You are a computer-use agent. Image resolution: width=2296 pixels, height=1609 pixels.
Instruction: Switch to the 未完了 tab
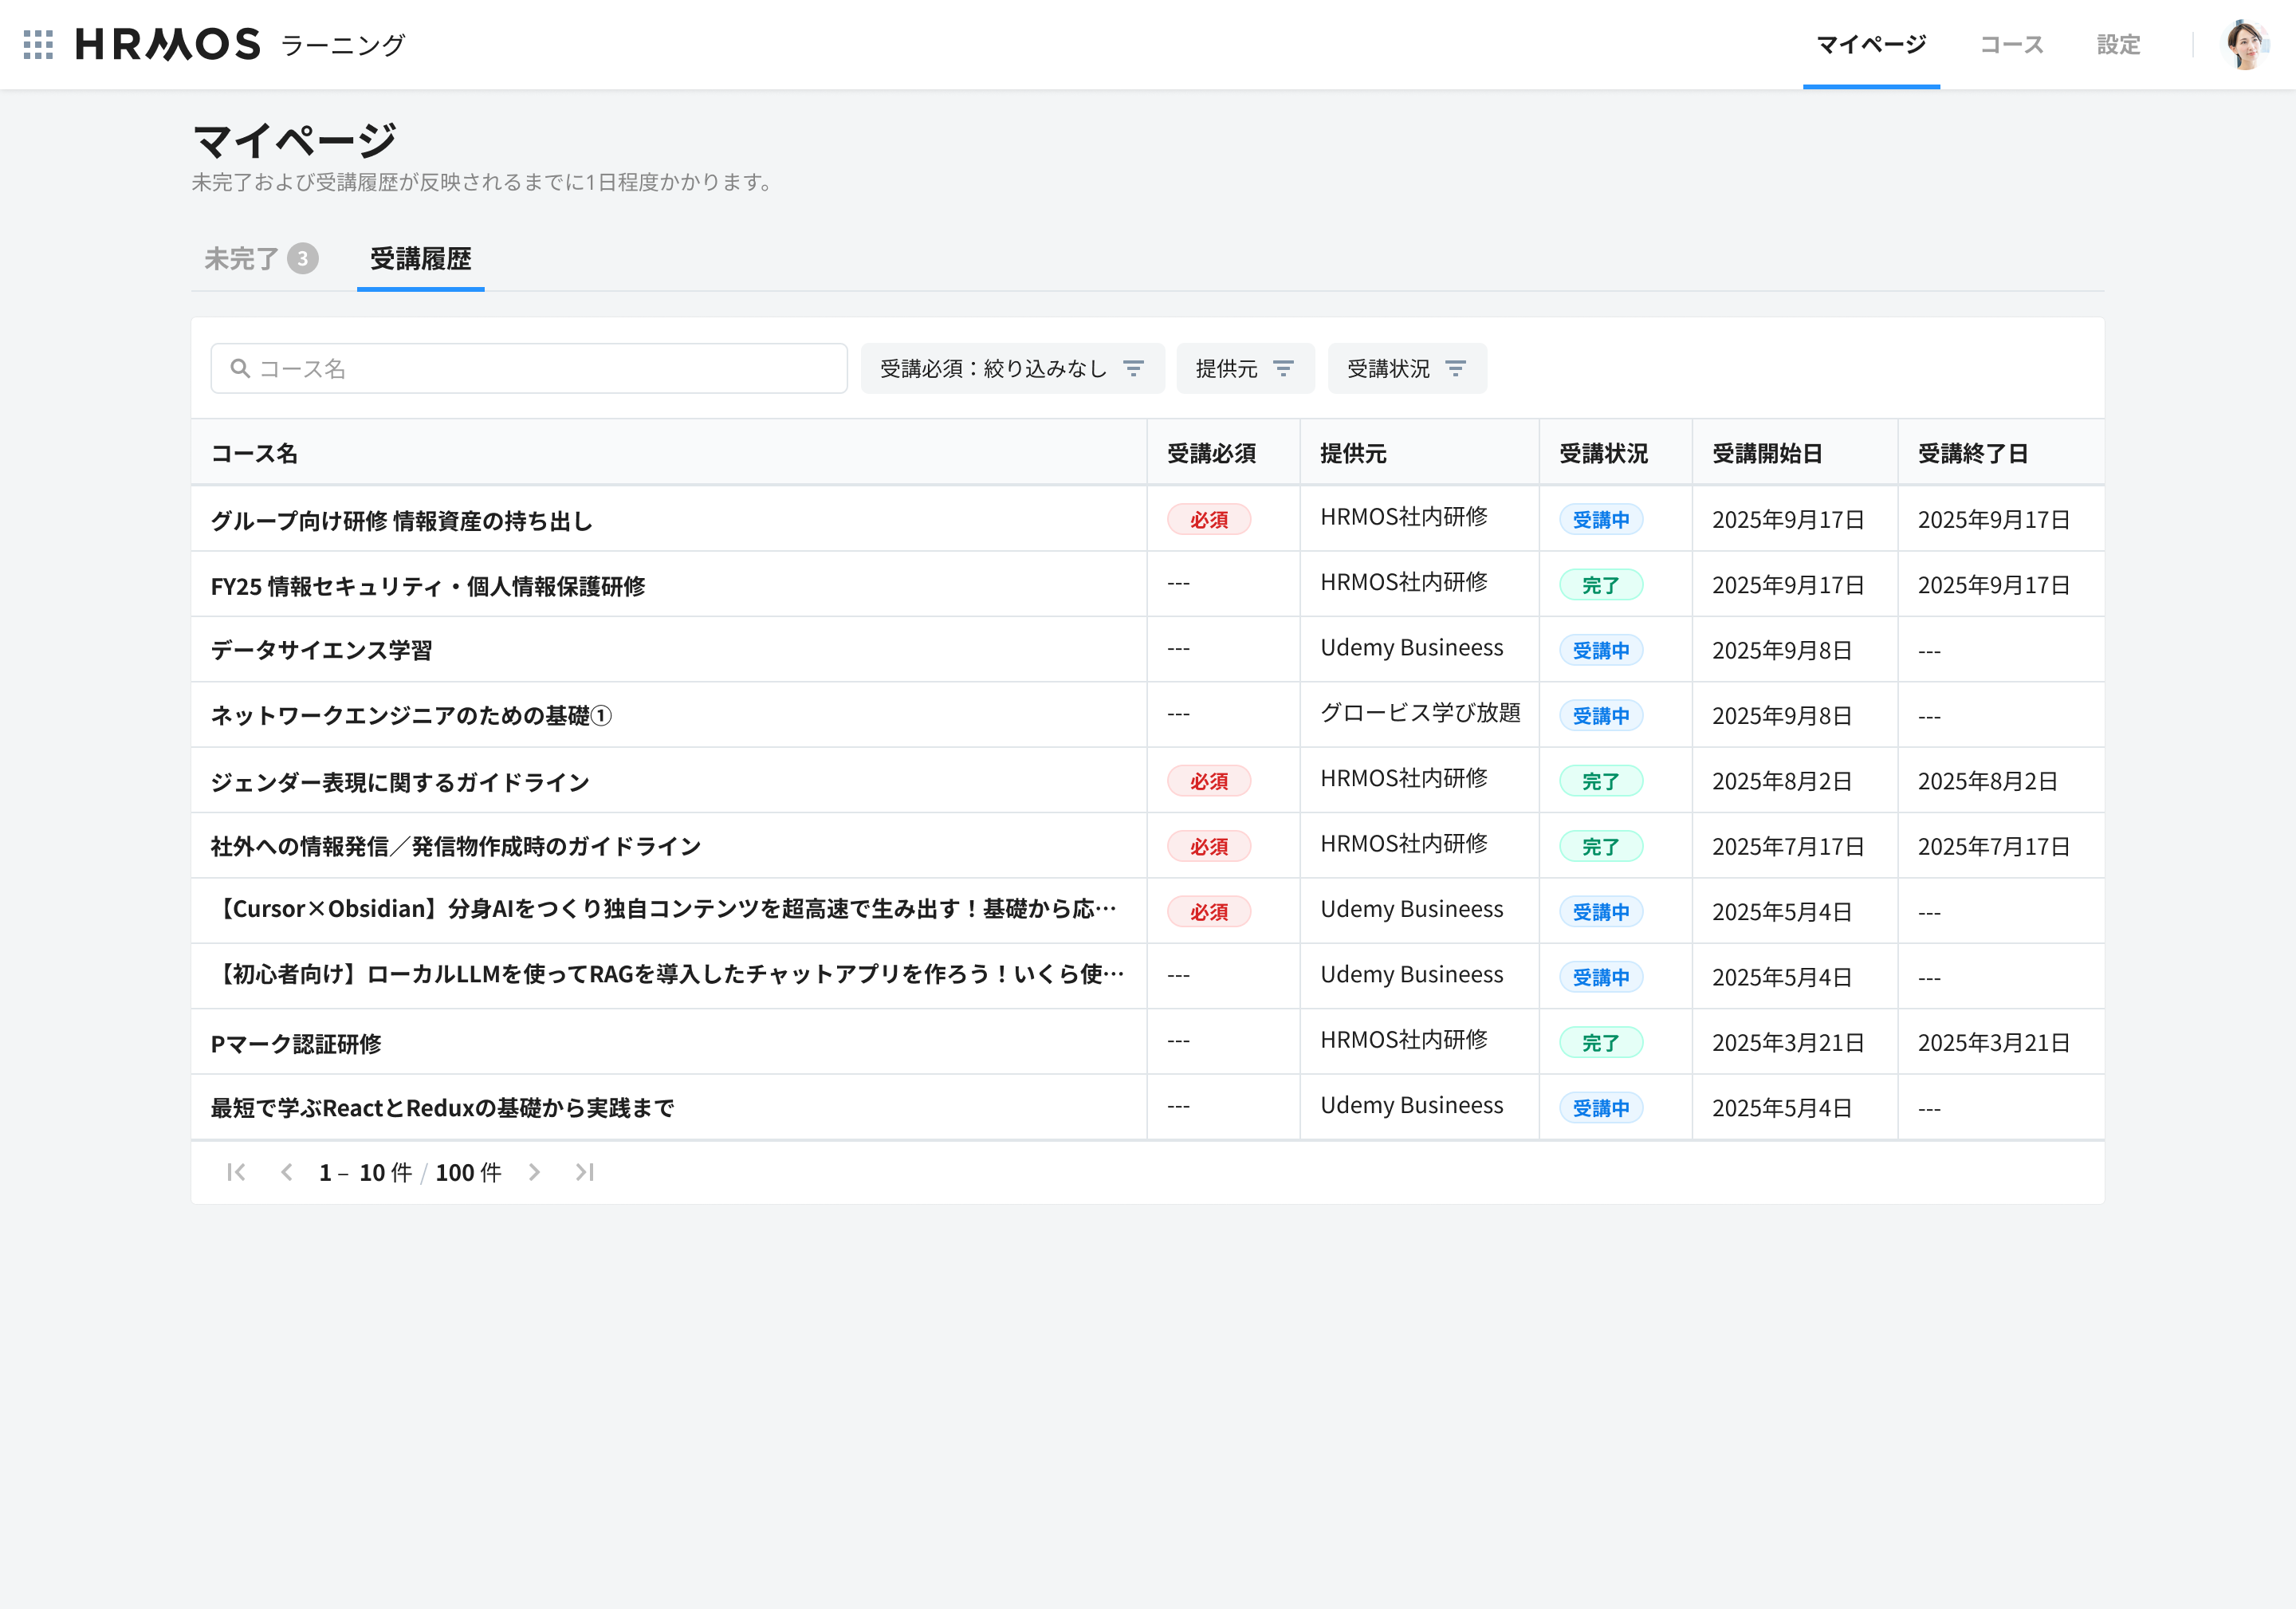(x=261, y=259)
